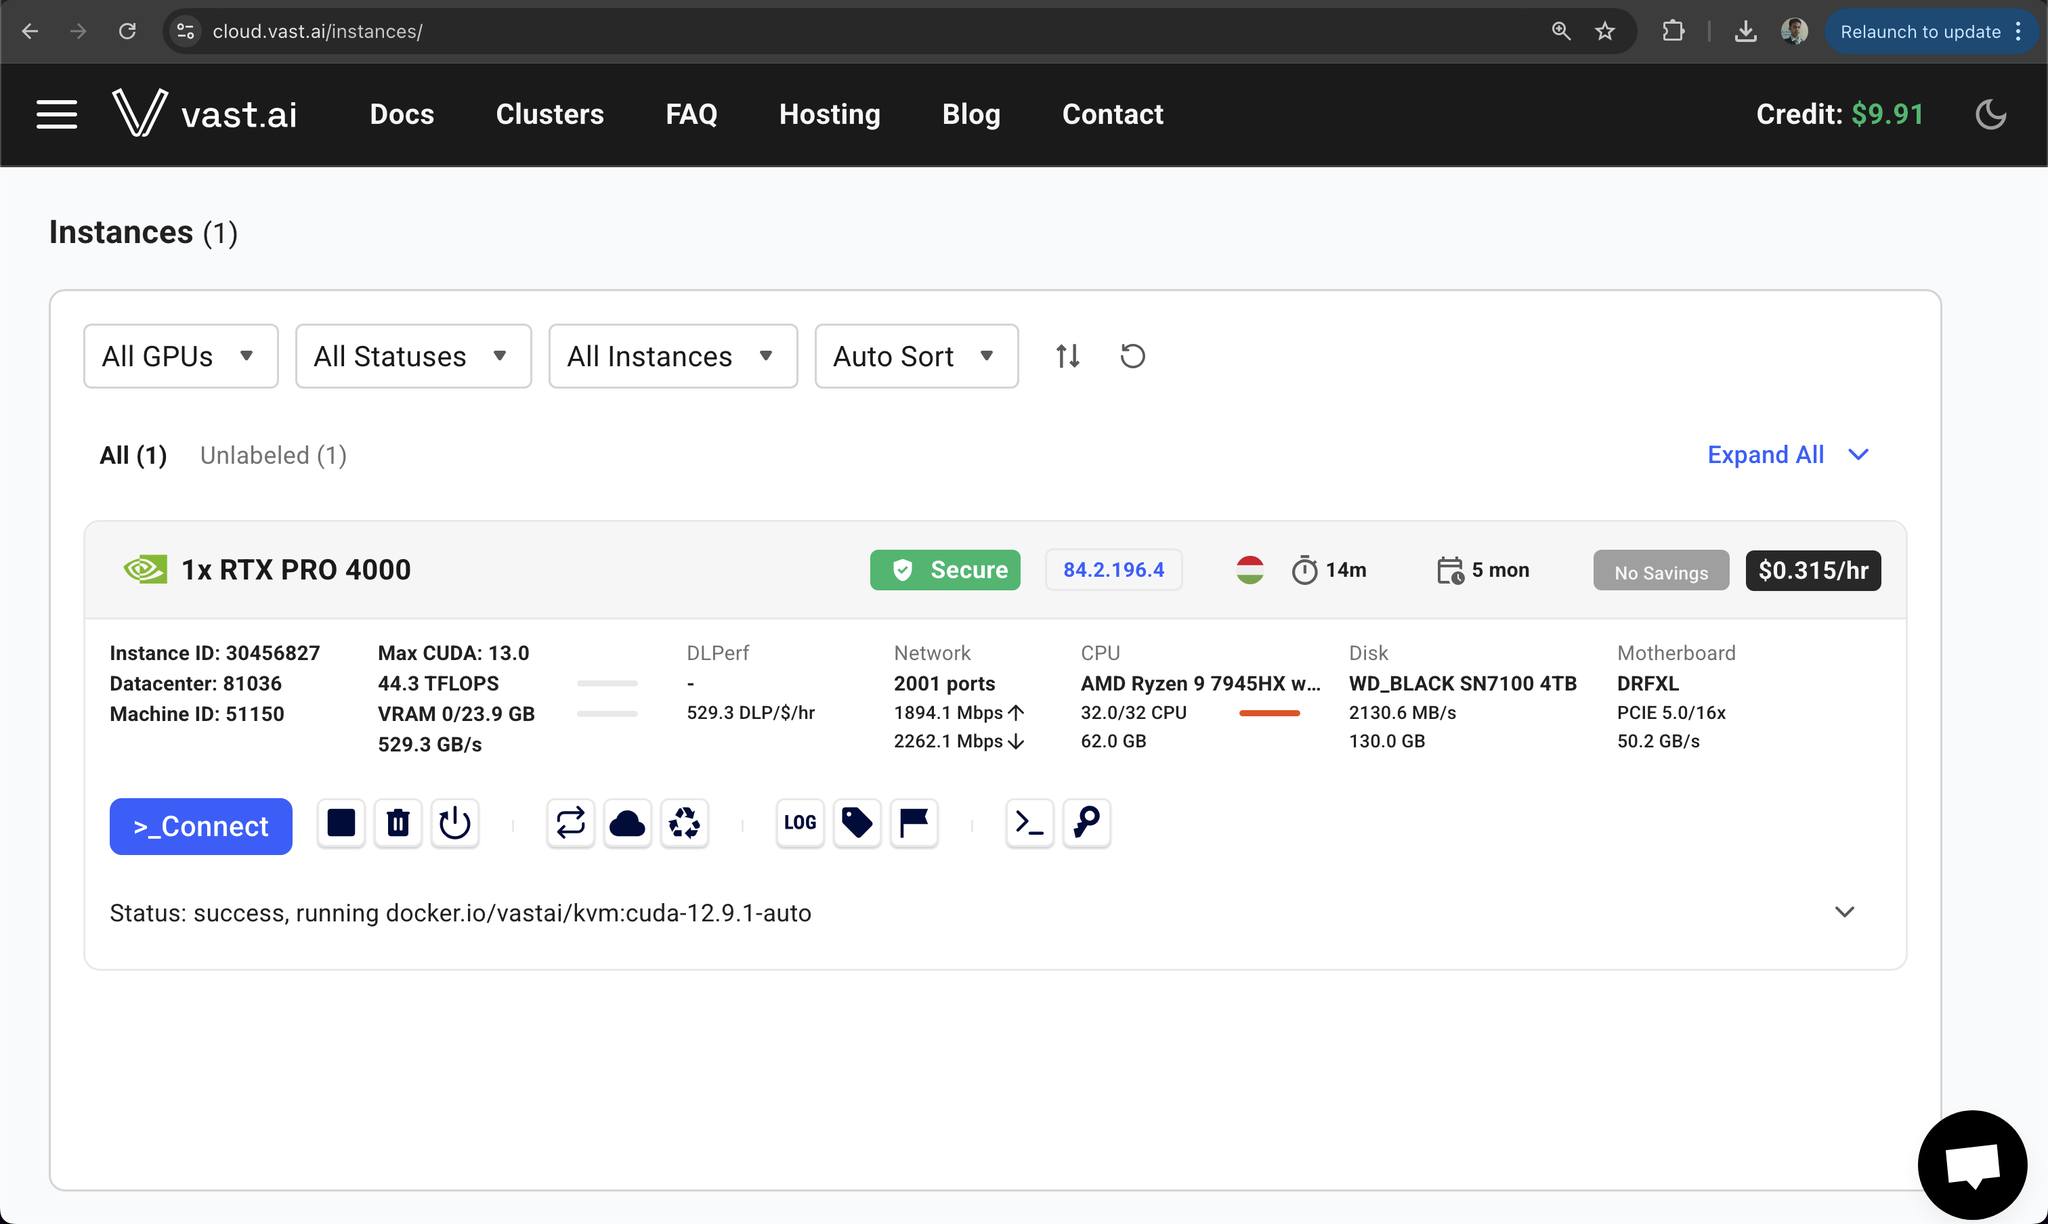Image resolution: width=2048 pixels, height=1224 pixels.
Task: Select the All (1) tab
Action: [x=133, y=456]
